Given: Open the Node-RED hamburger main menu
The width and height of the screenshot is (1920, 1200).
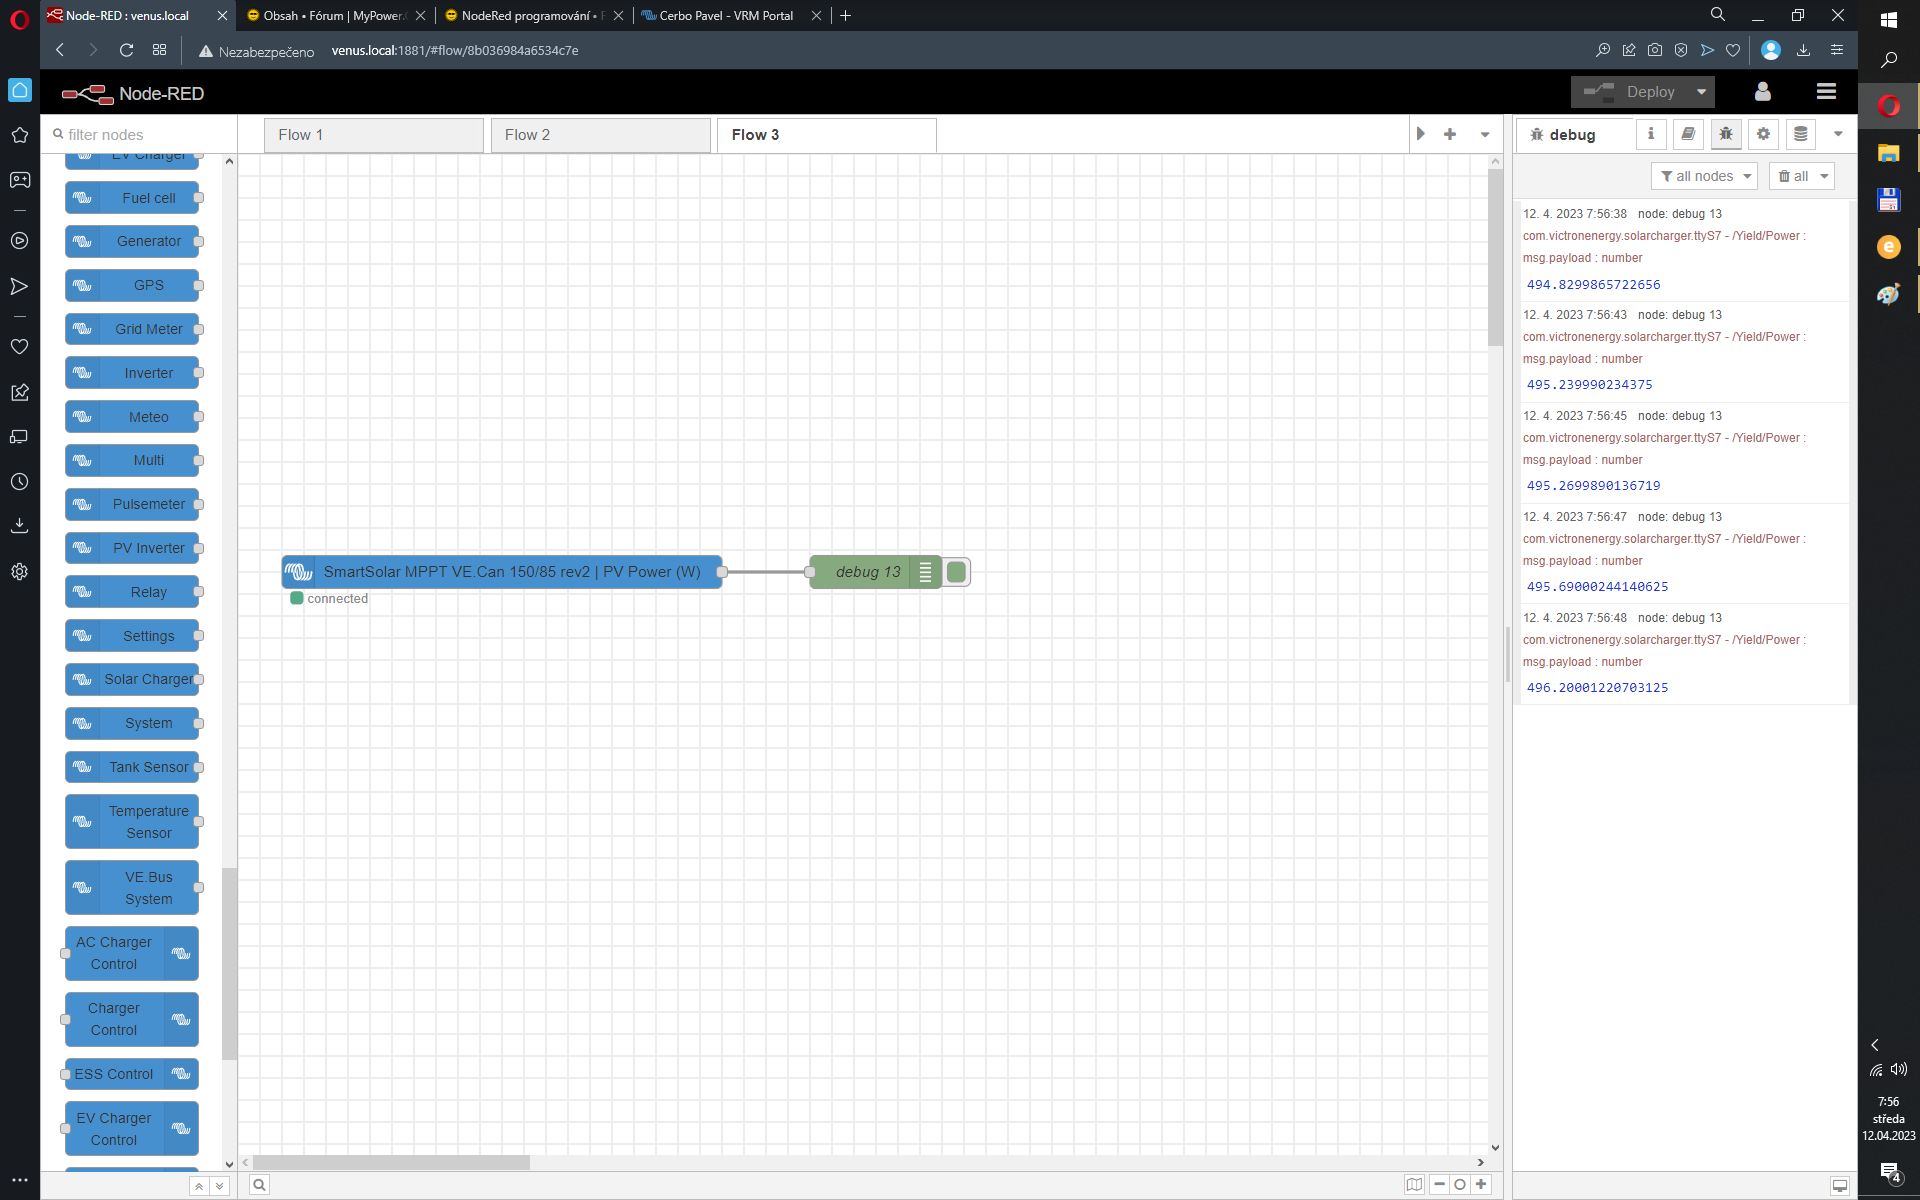Looking at the screenshot, I should pyautogui.click(x=1826, y=92).
